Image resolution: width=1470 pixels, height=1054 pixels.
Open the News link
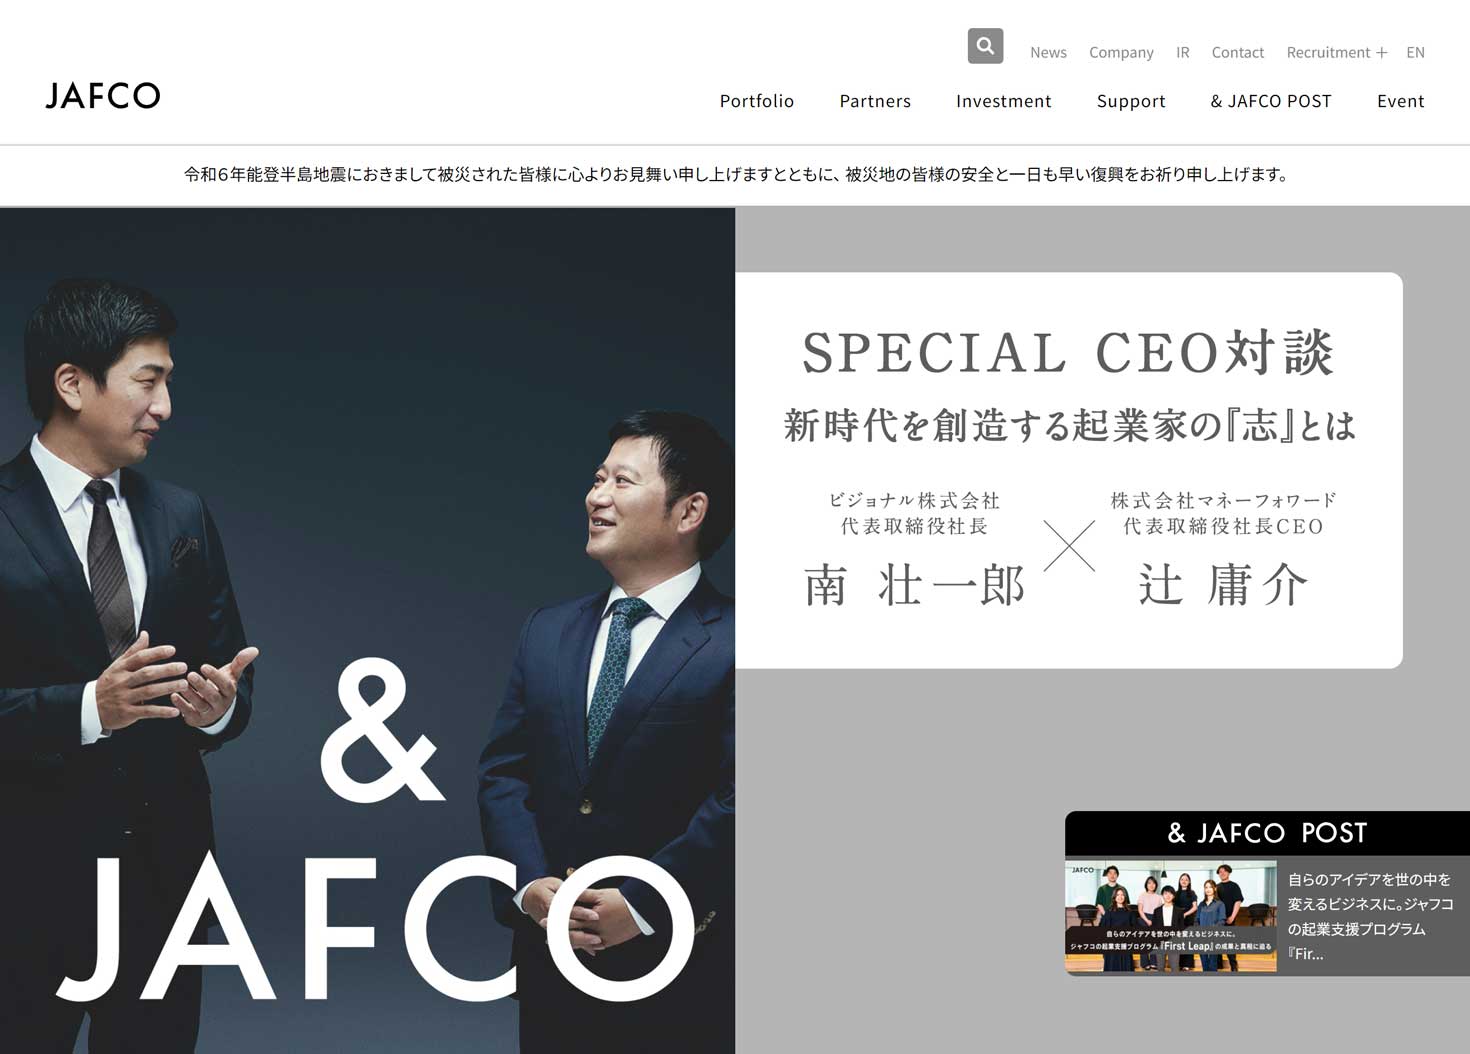click(1048, 52)
